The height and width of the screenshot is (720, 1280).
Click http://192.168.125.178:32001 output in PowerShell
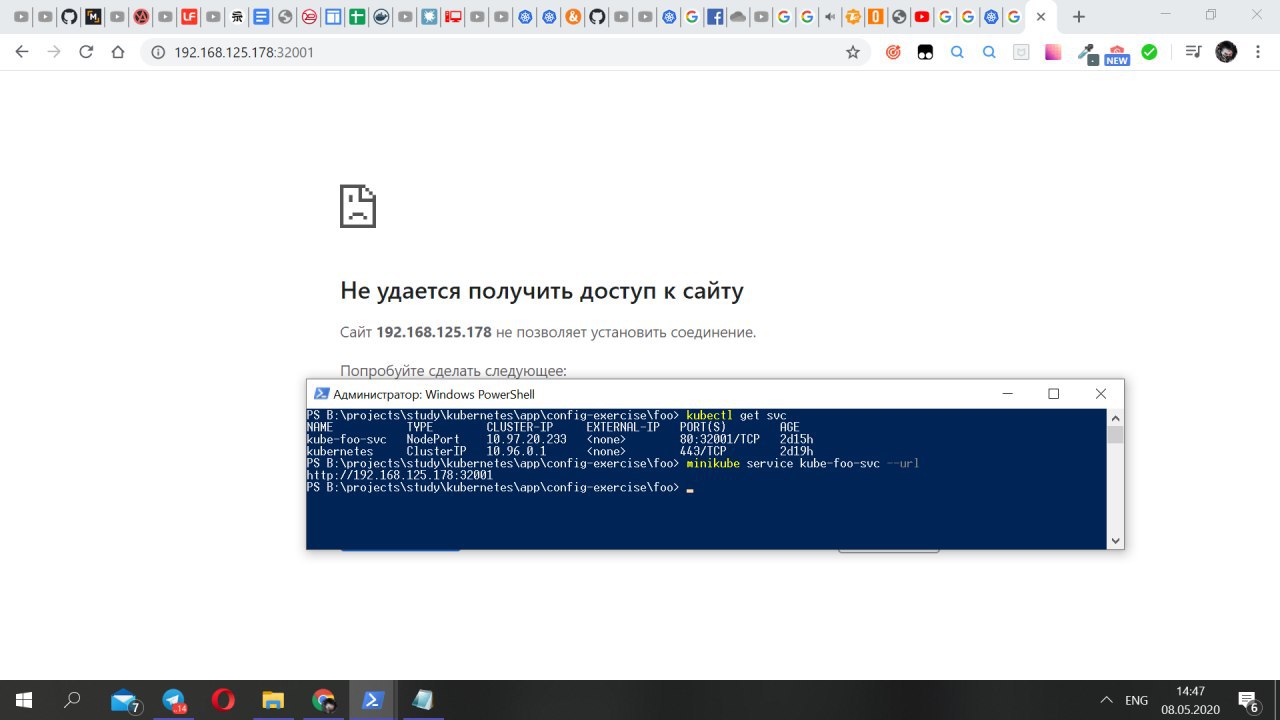[400, 475]
